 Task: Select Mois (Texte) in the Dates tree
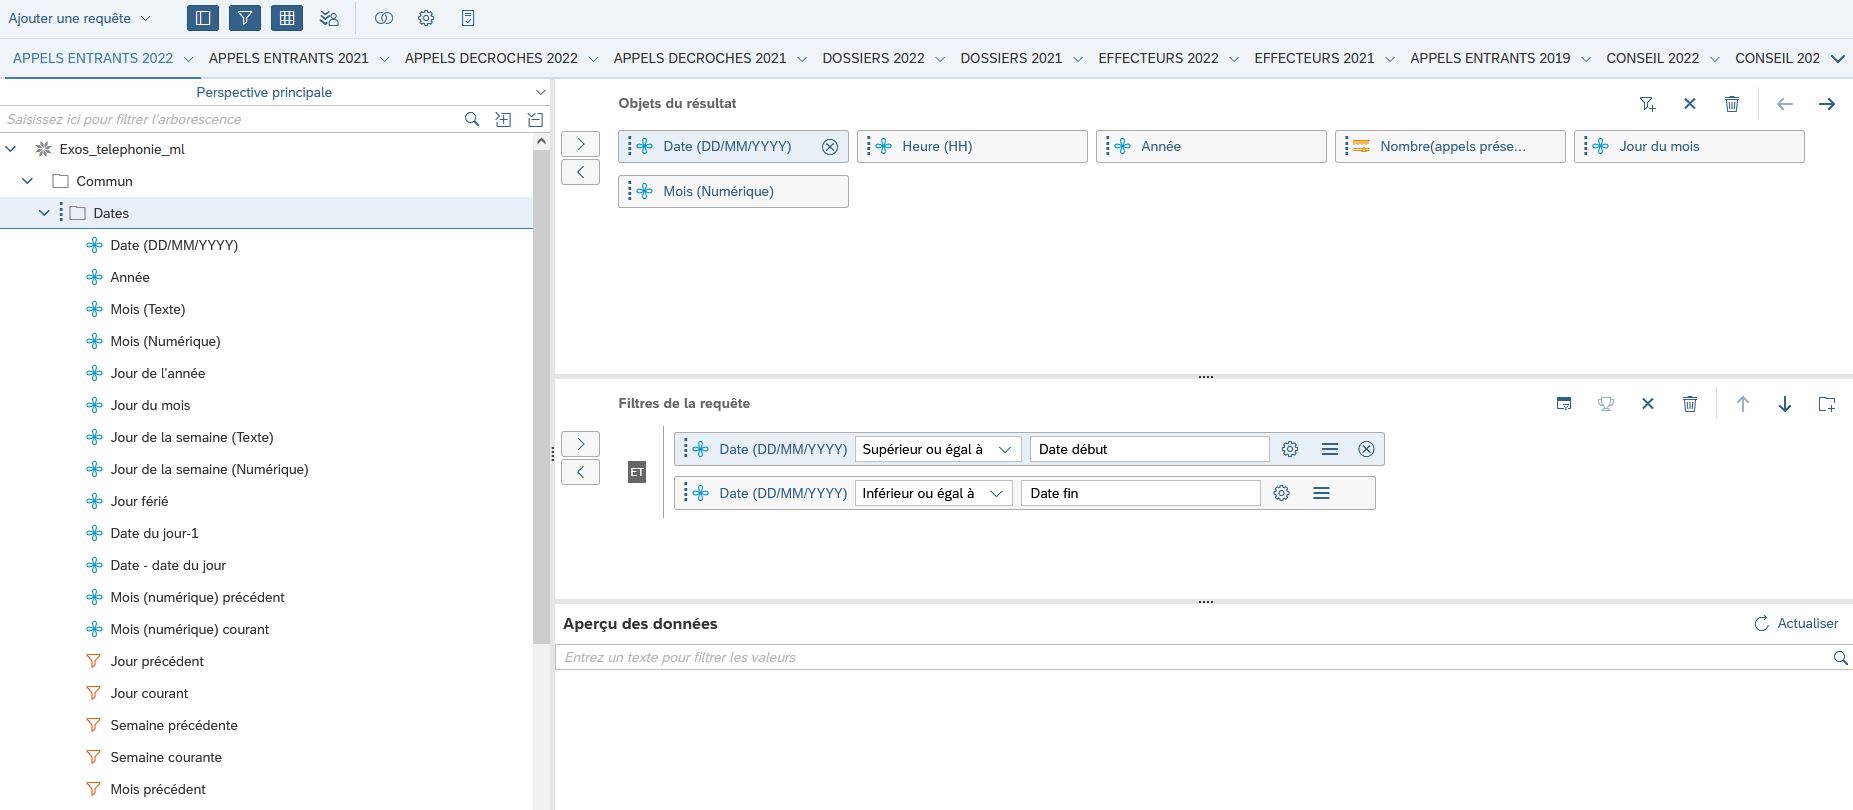[x=148, y=309]
